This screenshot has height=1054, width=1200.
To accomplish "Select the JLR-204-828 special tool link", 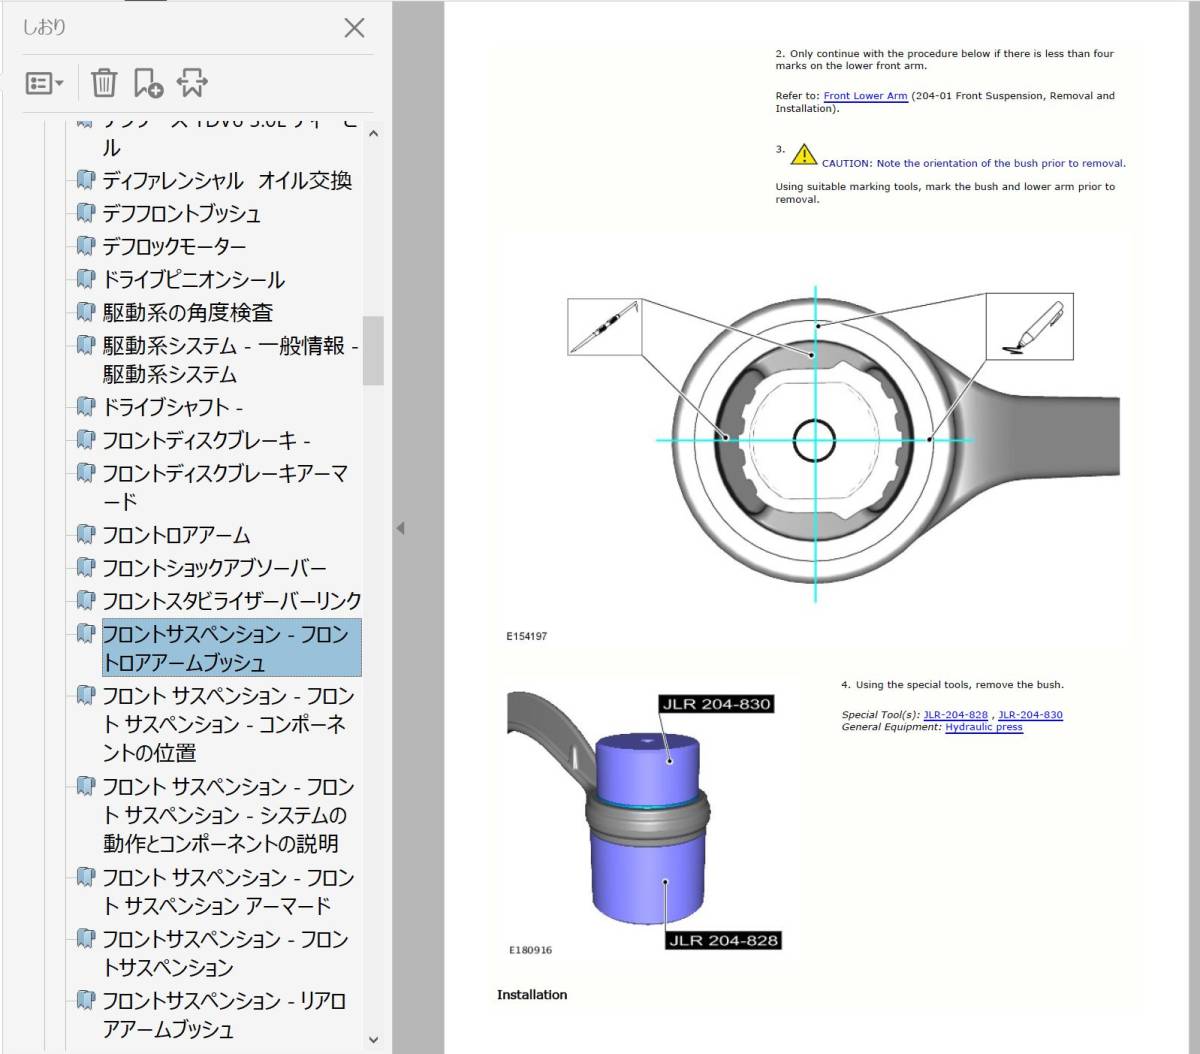I will tap(955, 714).
